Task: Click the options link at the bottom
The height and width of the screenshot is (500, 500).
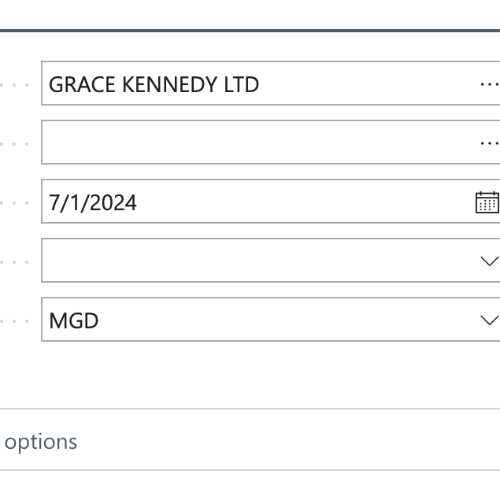Action: click(x=41, y=443)
